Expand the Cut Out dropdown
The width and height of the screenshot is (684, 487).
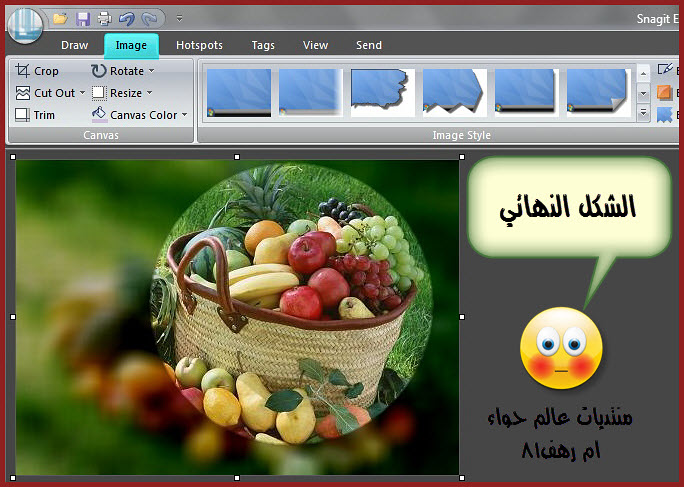pos(82,93)
